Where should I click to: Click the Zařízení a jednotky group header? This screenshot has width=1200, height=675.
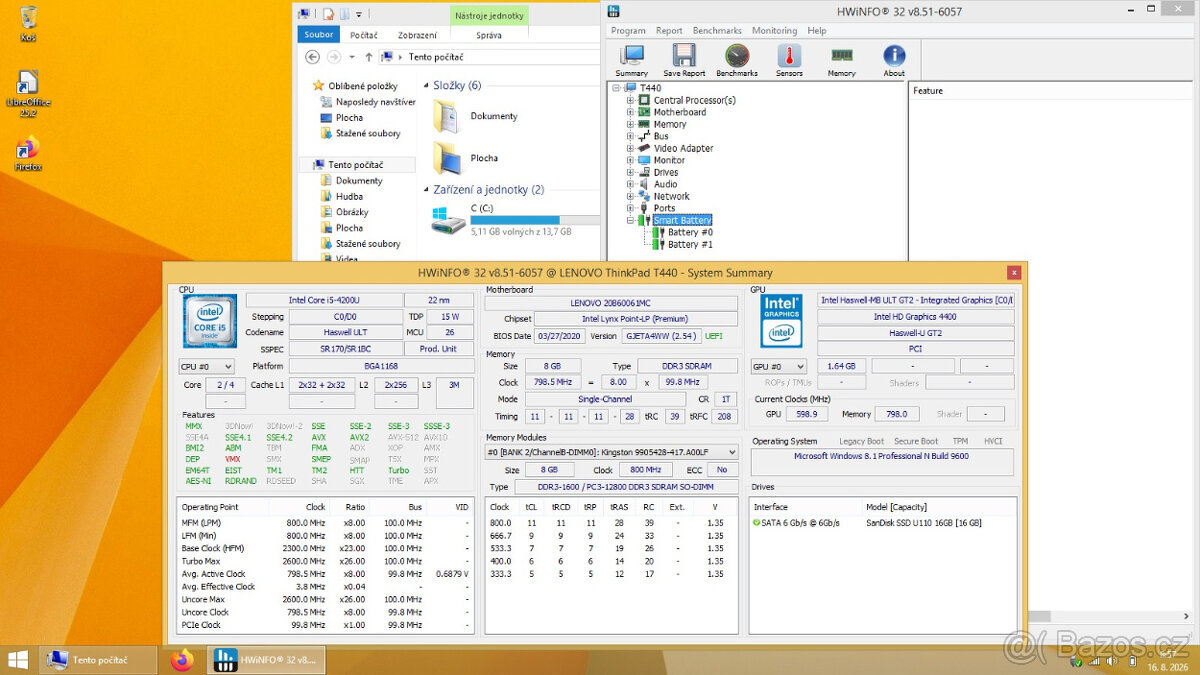488,190
